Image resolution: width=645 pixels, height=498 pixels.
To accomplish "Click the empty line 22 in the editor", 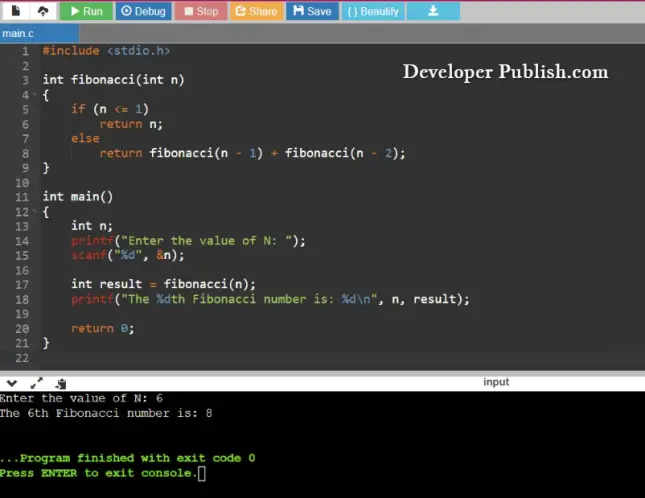I will pos(200,358).
